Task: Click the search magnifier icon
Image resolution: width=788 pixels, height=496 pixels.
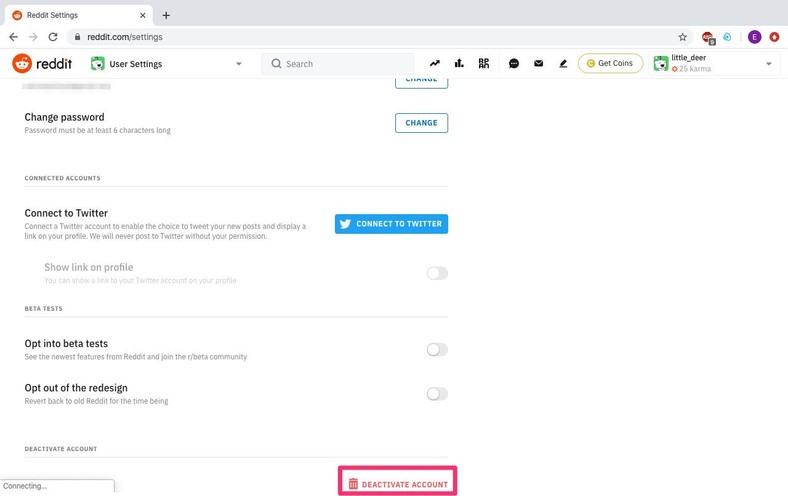Action: coord(276,63)
